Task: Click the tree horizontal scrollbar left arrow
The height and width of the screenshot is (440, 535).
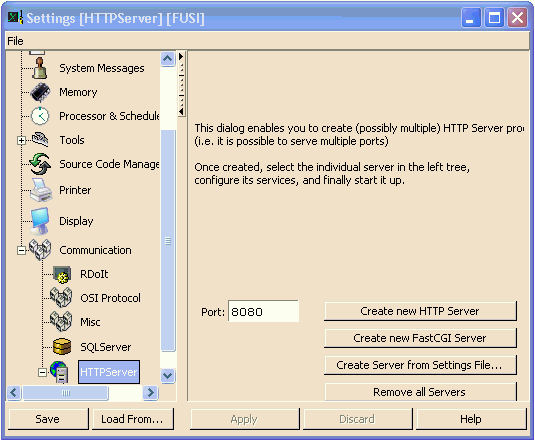Action: tap(14, 393)
